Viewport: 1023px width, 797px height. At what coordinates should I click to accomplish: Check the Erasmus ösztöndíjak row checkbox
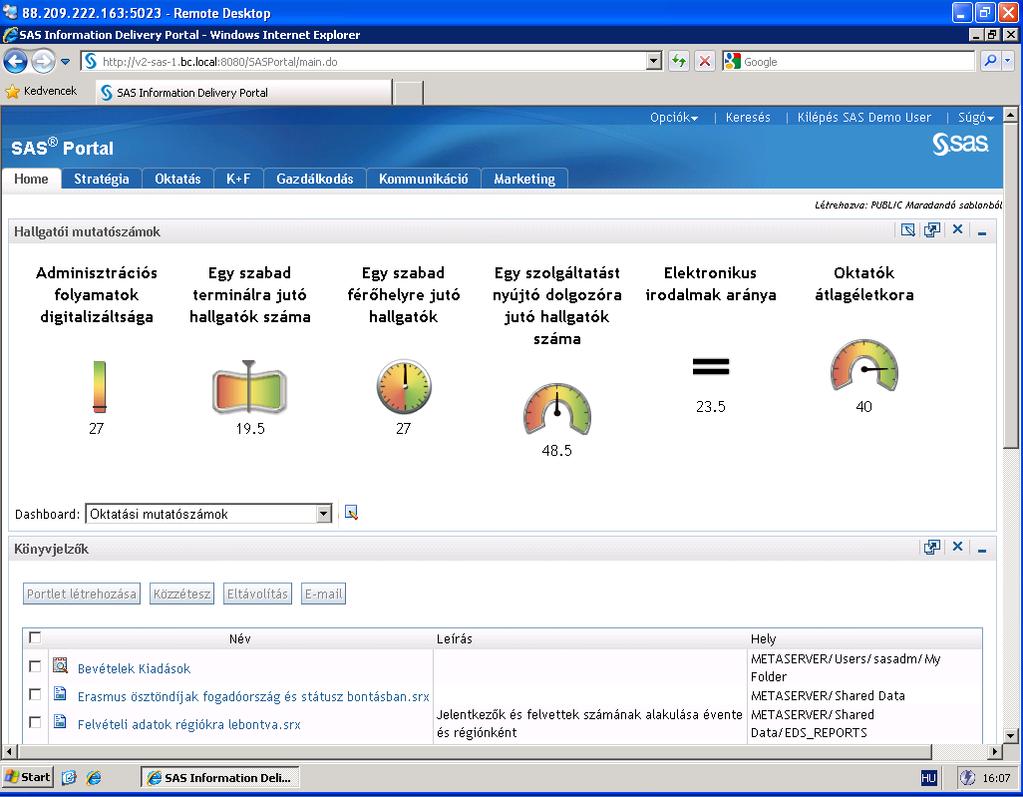(35, 694)
